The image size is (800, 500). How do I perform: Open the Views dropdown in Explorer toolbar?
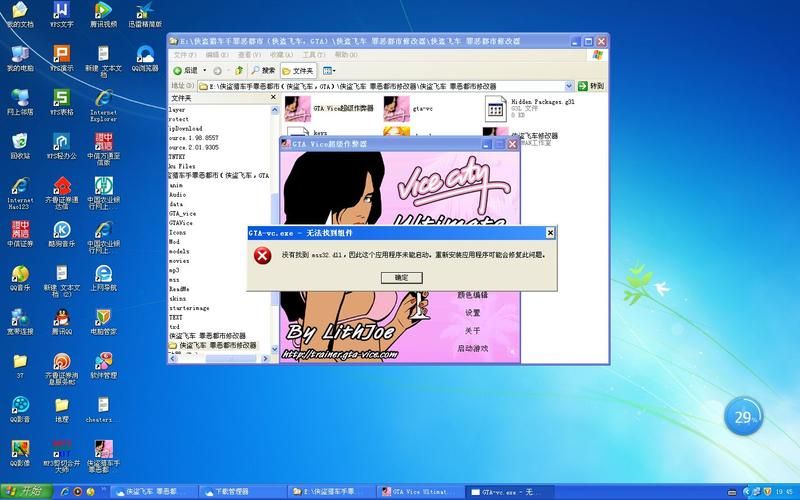pos(329,70)
